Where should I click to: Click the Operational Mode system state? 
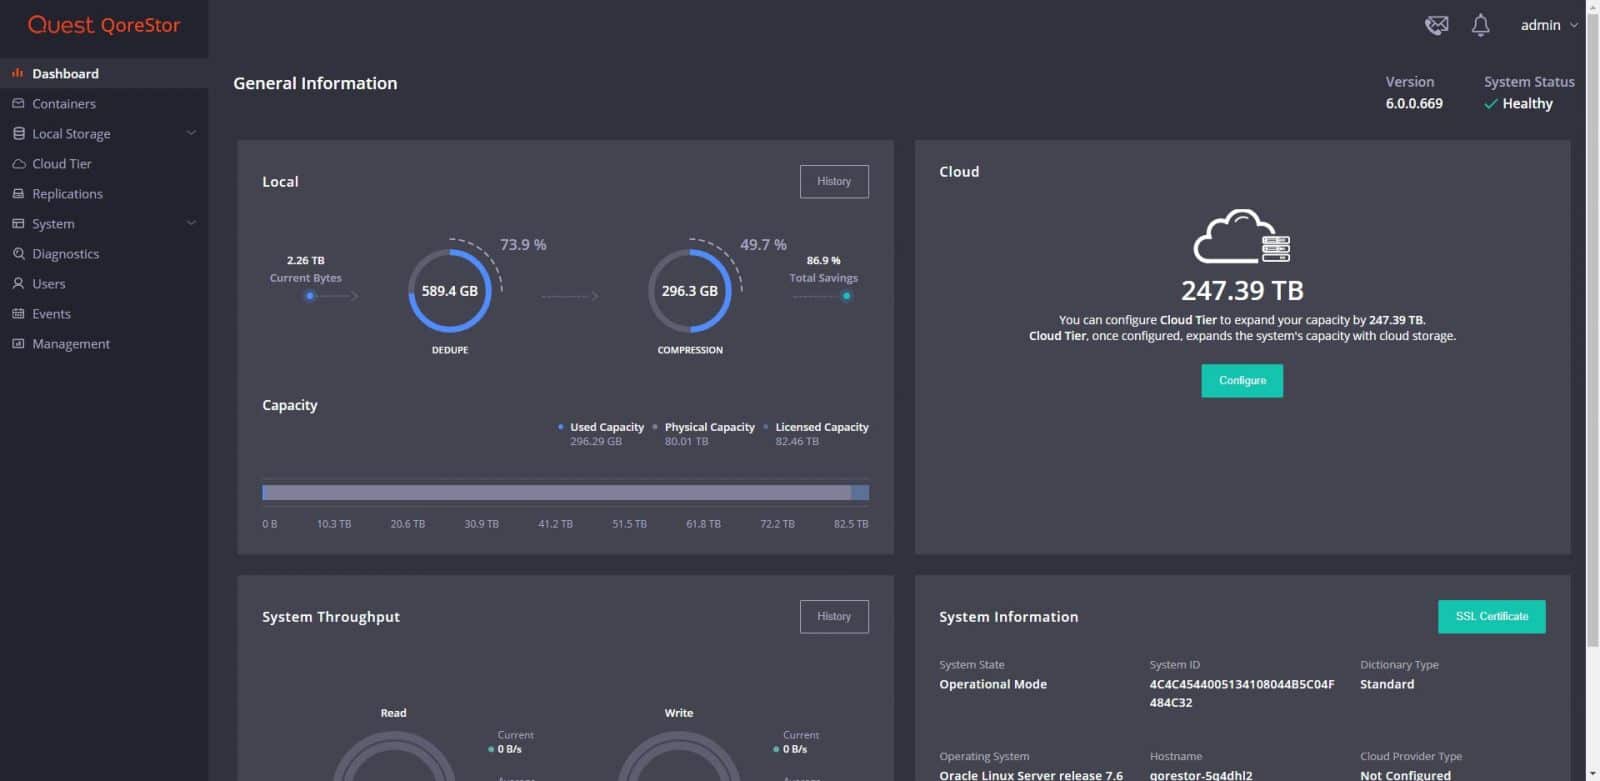pyautogui.click(x=993, y=684)
